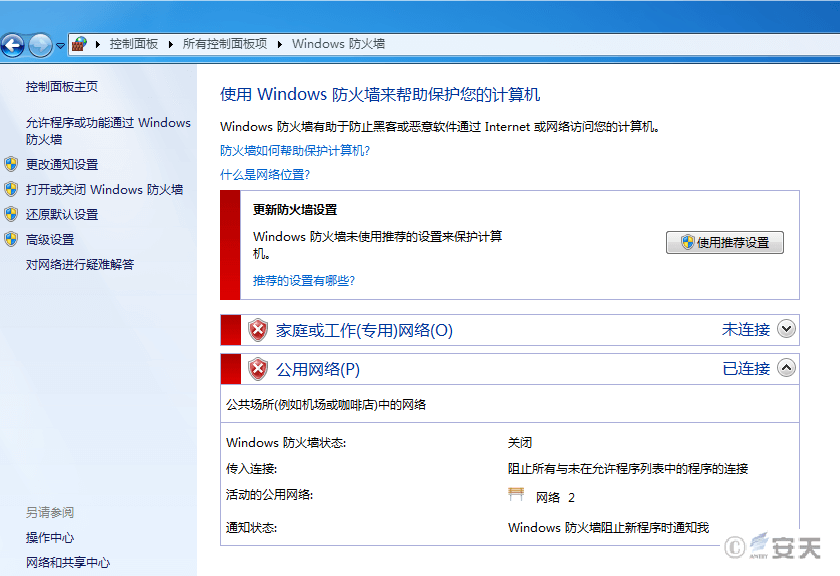The image size is (840, 576).
Task: Open 网络和共享中心 link
Action: click(x=68, y=563)
